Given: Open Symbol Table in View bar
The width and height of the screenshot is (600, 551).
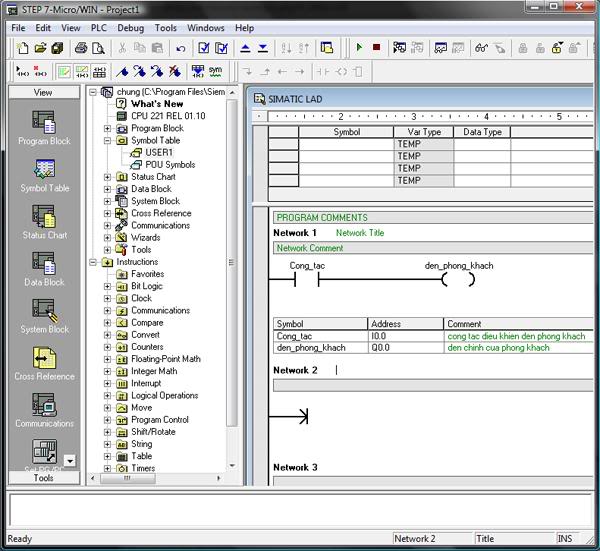Looking at the screenshot, I should (x=44, y=176).
